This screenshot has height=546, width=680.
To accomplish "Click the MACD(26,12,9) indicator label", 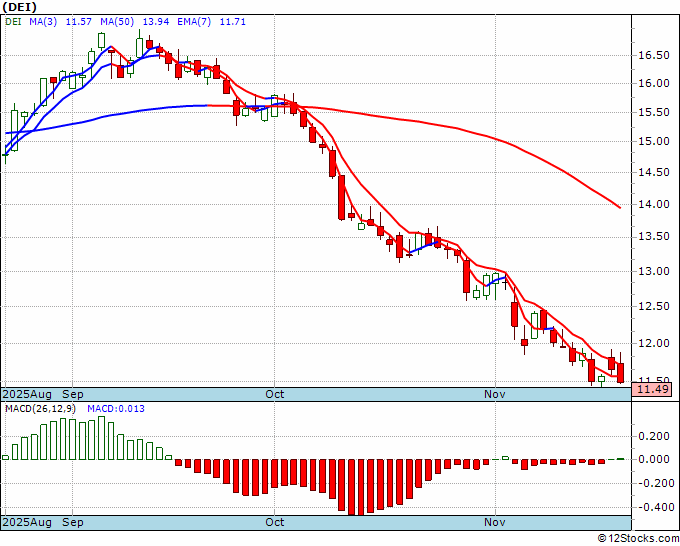I will click(40, 409).
